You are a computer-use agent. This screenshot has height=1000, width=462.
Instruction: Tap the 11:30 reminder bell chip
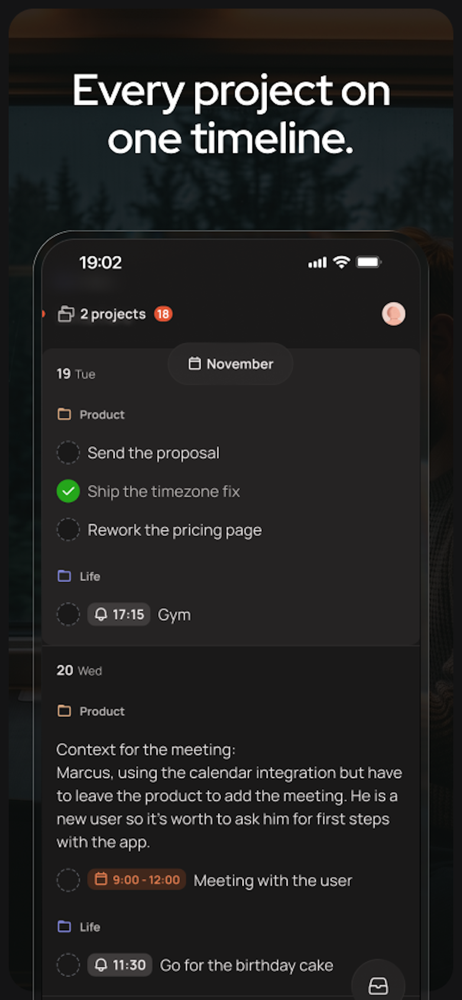[x=120, y=965]
